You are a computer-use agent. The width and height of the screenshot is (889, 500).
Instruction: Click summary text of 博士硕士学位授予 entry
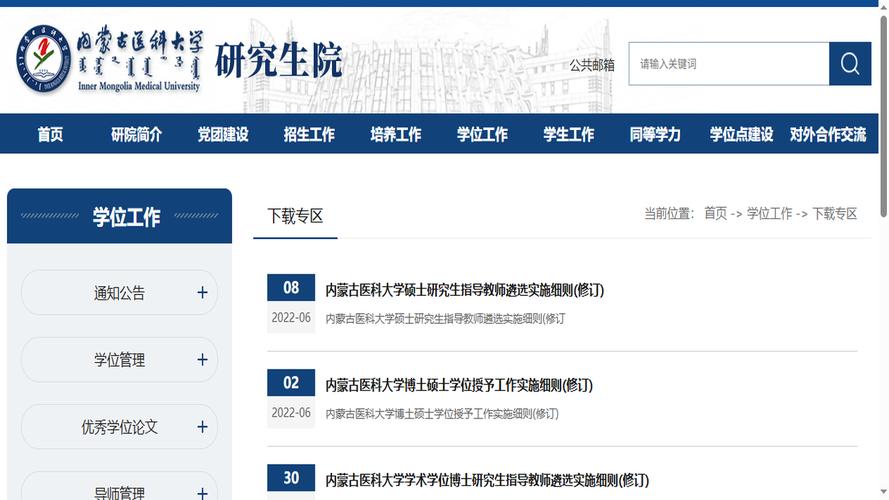[442, 414]
